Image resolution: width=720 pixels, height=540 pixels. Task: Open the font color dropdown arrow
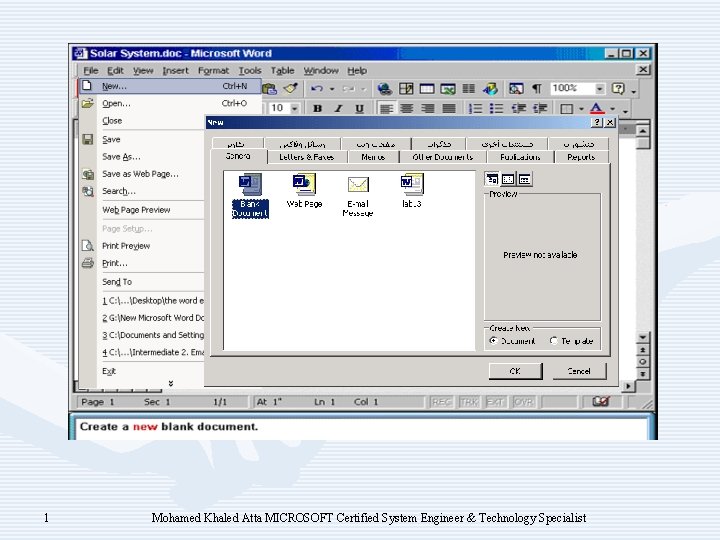click(x=613, y=109)
